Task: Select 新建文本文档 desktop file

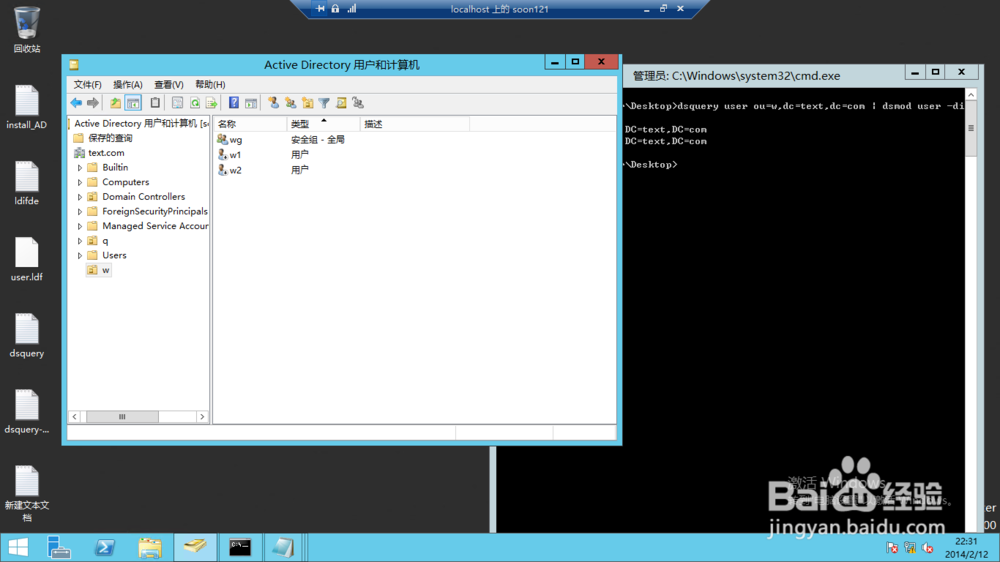Action: 27,493
